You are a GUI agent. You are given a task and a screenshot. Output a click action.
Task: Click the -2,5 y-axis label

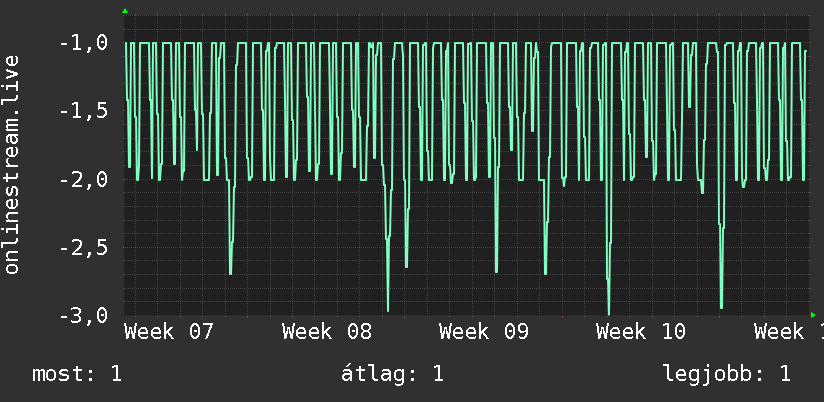coord(83,248)
